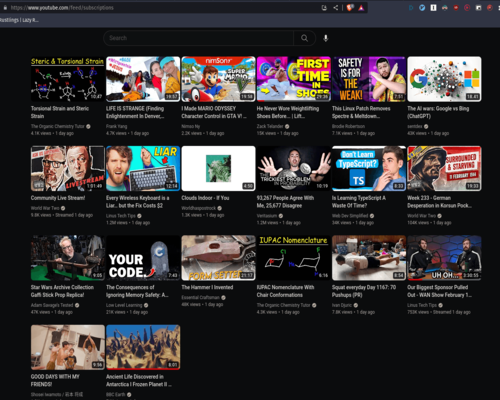Click title 'The Hammer I Invented'
The image size is (500, 400).
point(207,287)
